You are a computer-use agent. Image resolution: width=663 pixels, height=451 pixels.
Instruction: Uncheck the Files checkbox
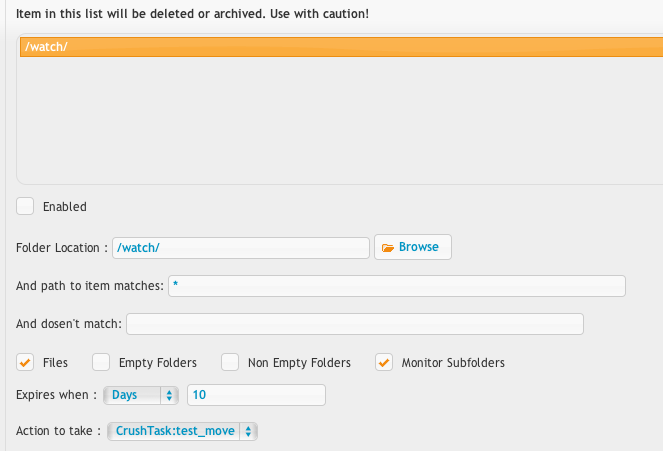(25, 362)
